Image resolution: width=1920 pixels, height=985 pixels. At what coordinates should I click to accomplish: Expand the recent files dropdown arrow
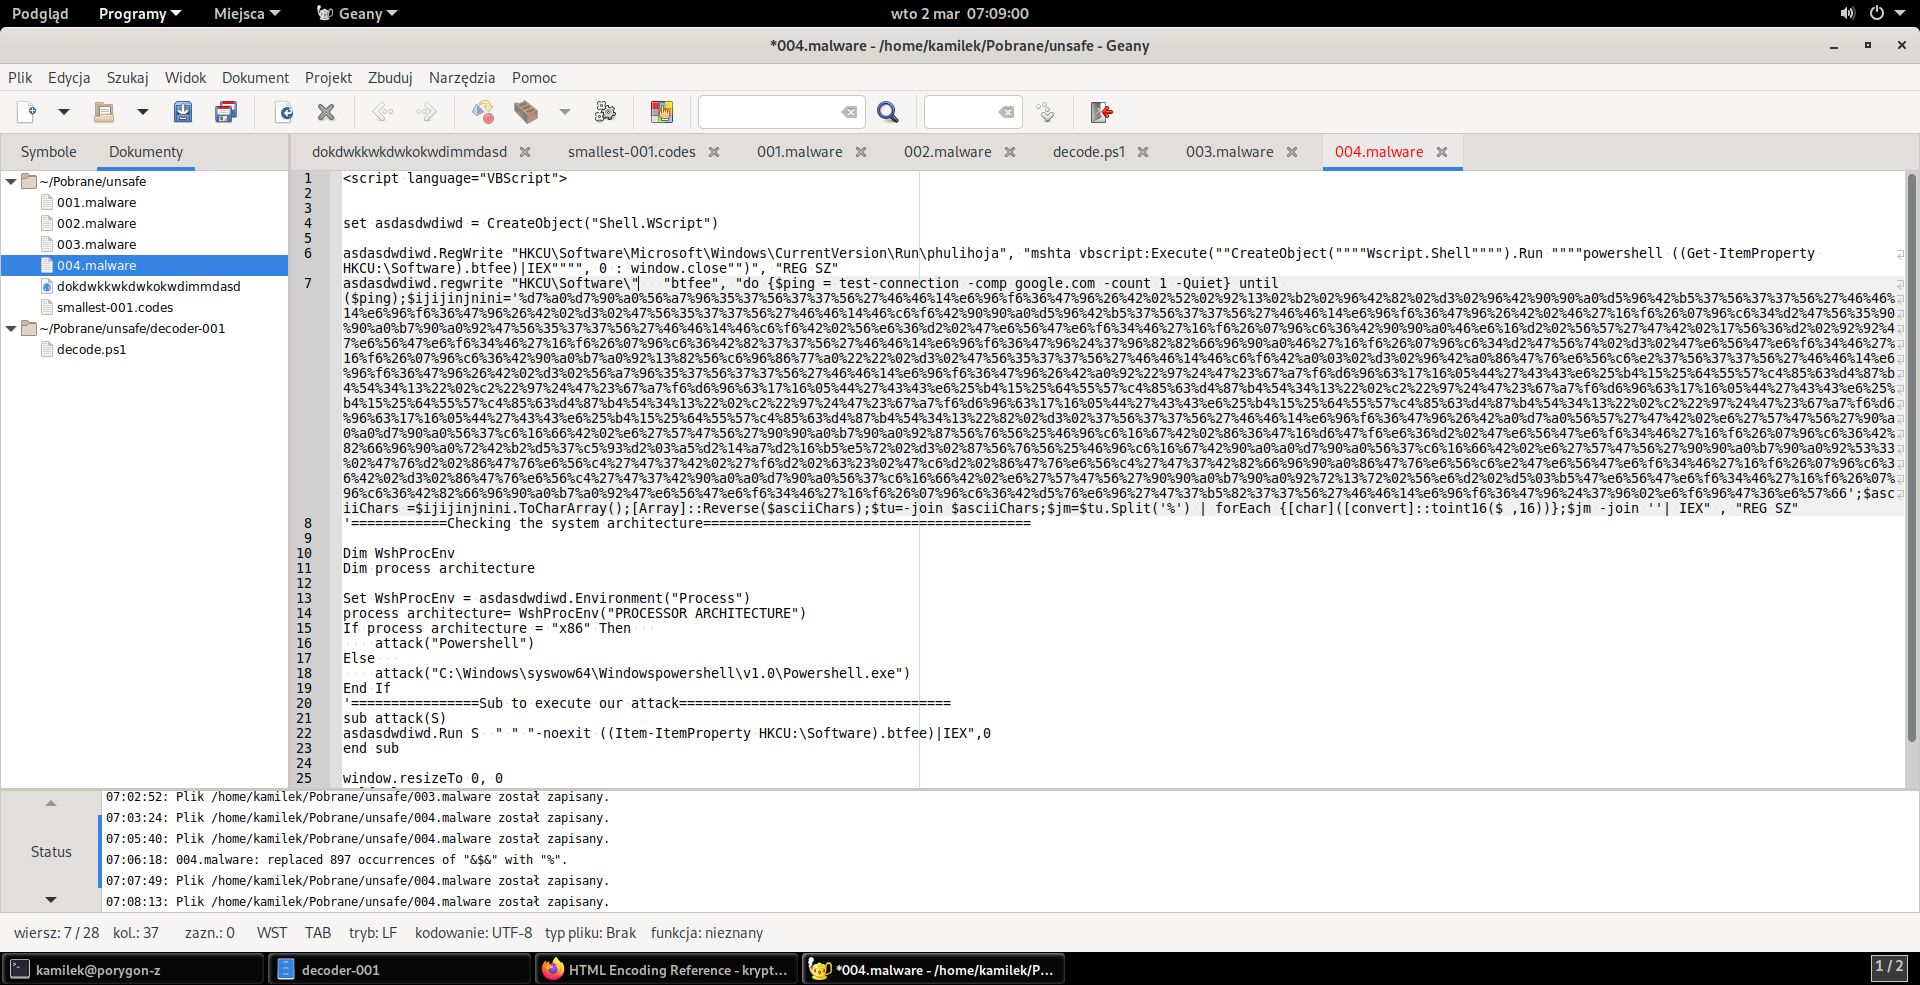click(x=142, y=112)
